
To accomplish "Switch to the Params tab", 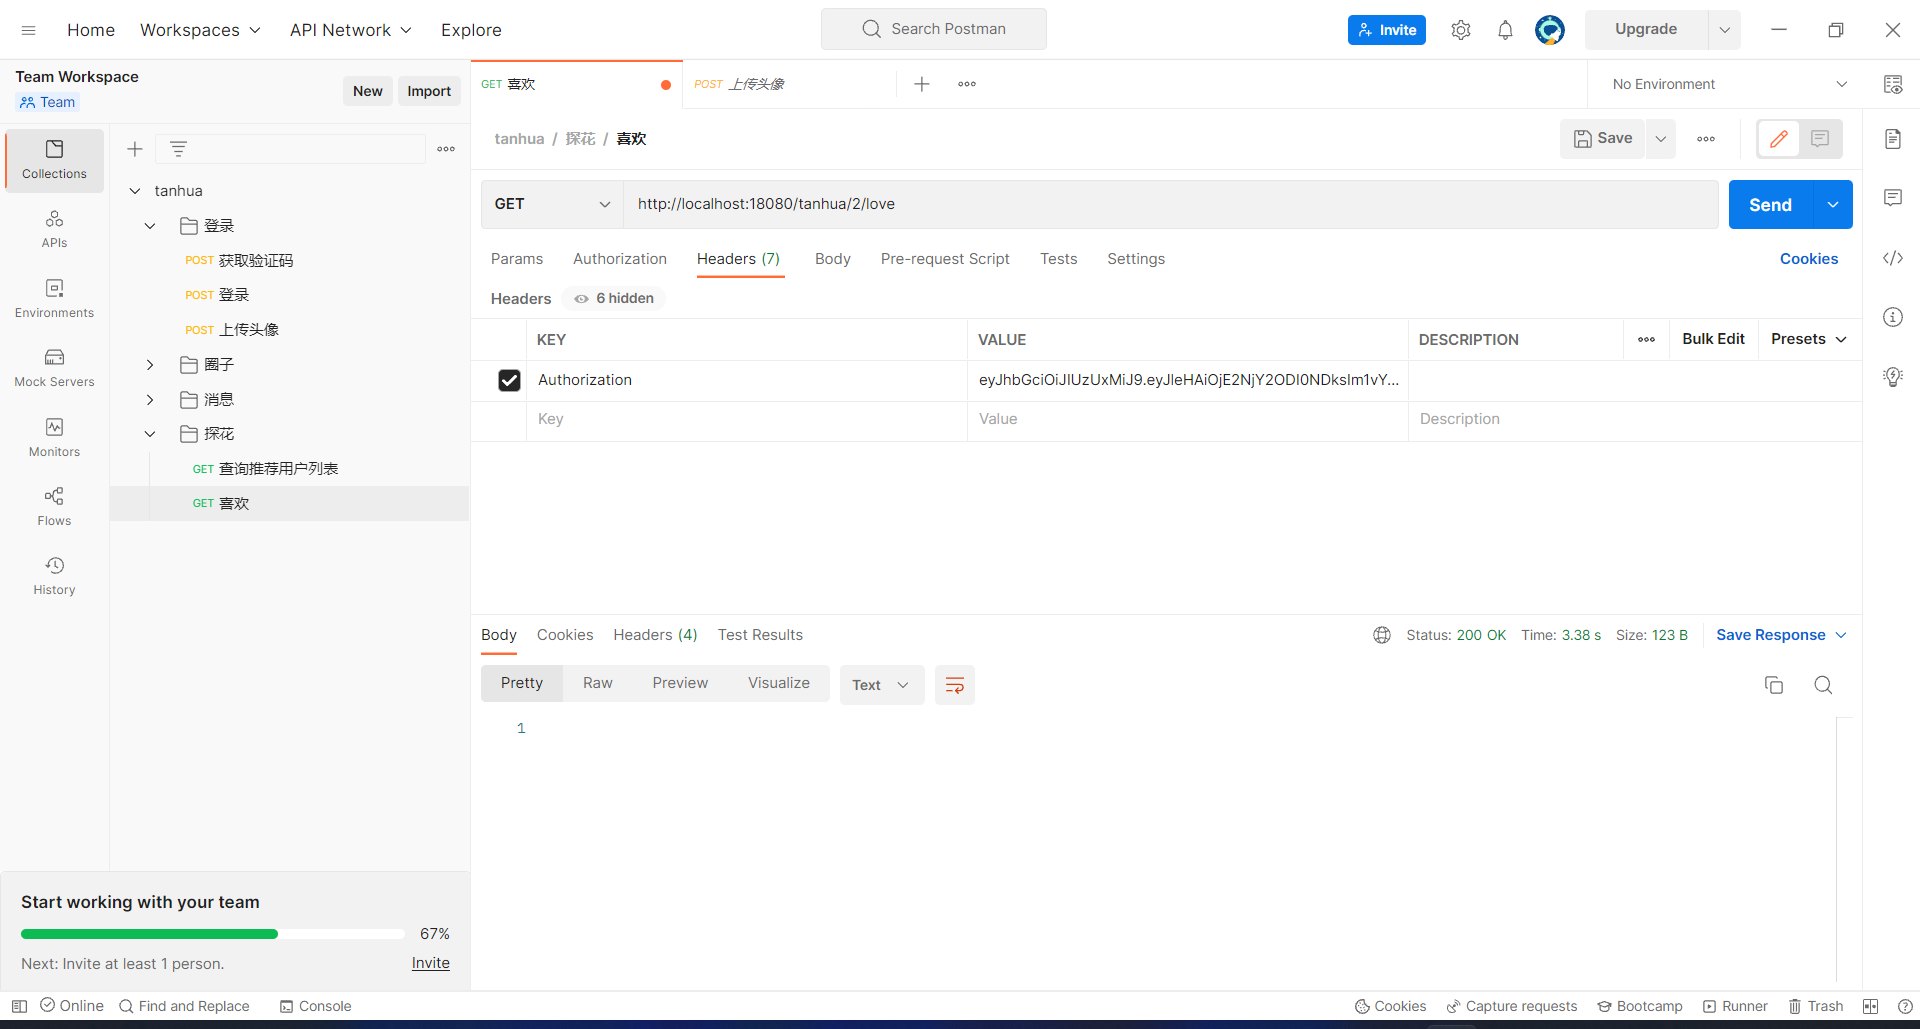I will (517, 259).
